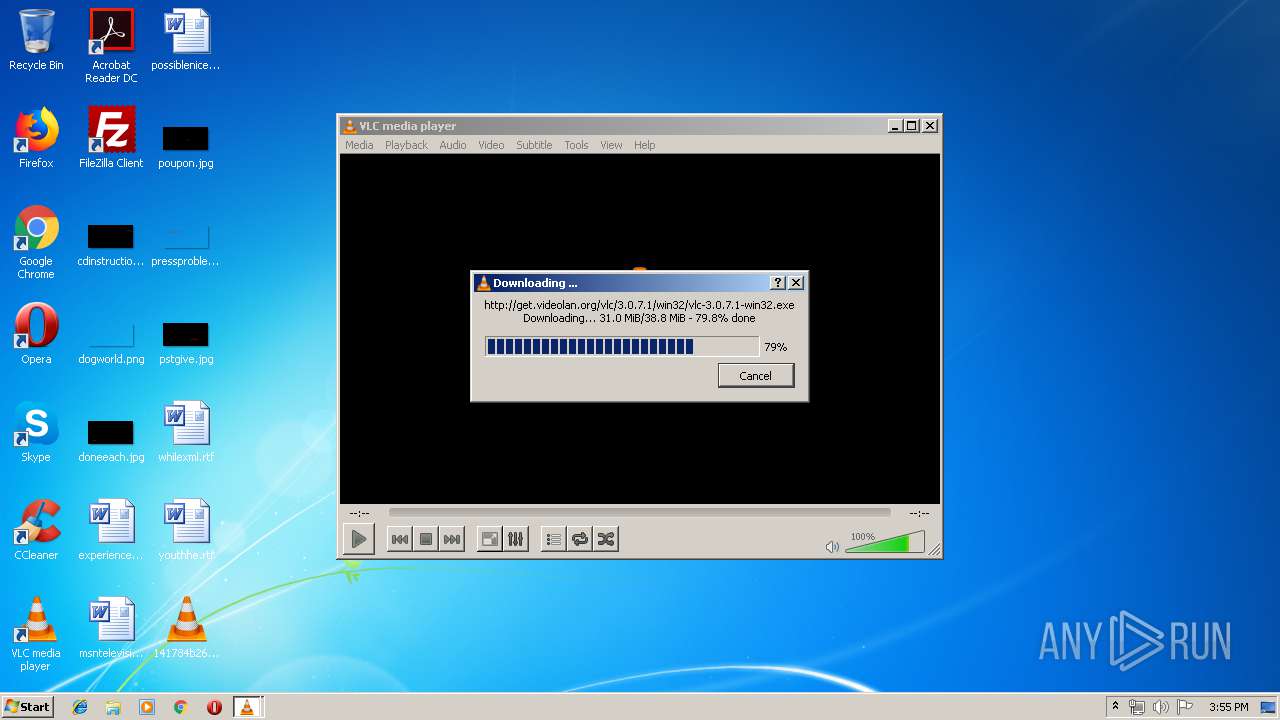Select the CCleaner desktop shortcut
The image size is (1280, 720).
coord(36,530)
